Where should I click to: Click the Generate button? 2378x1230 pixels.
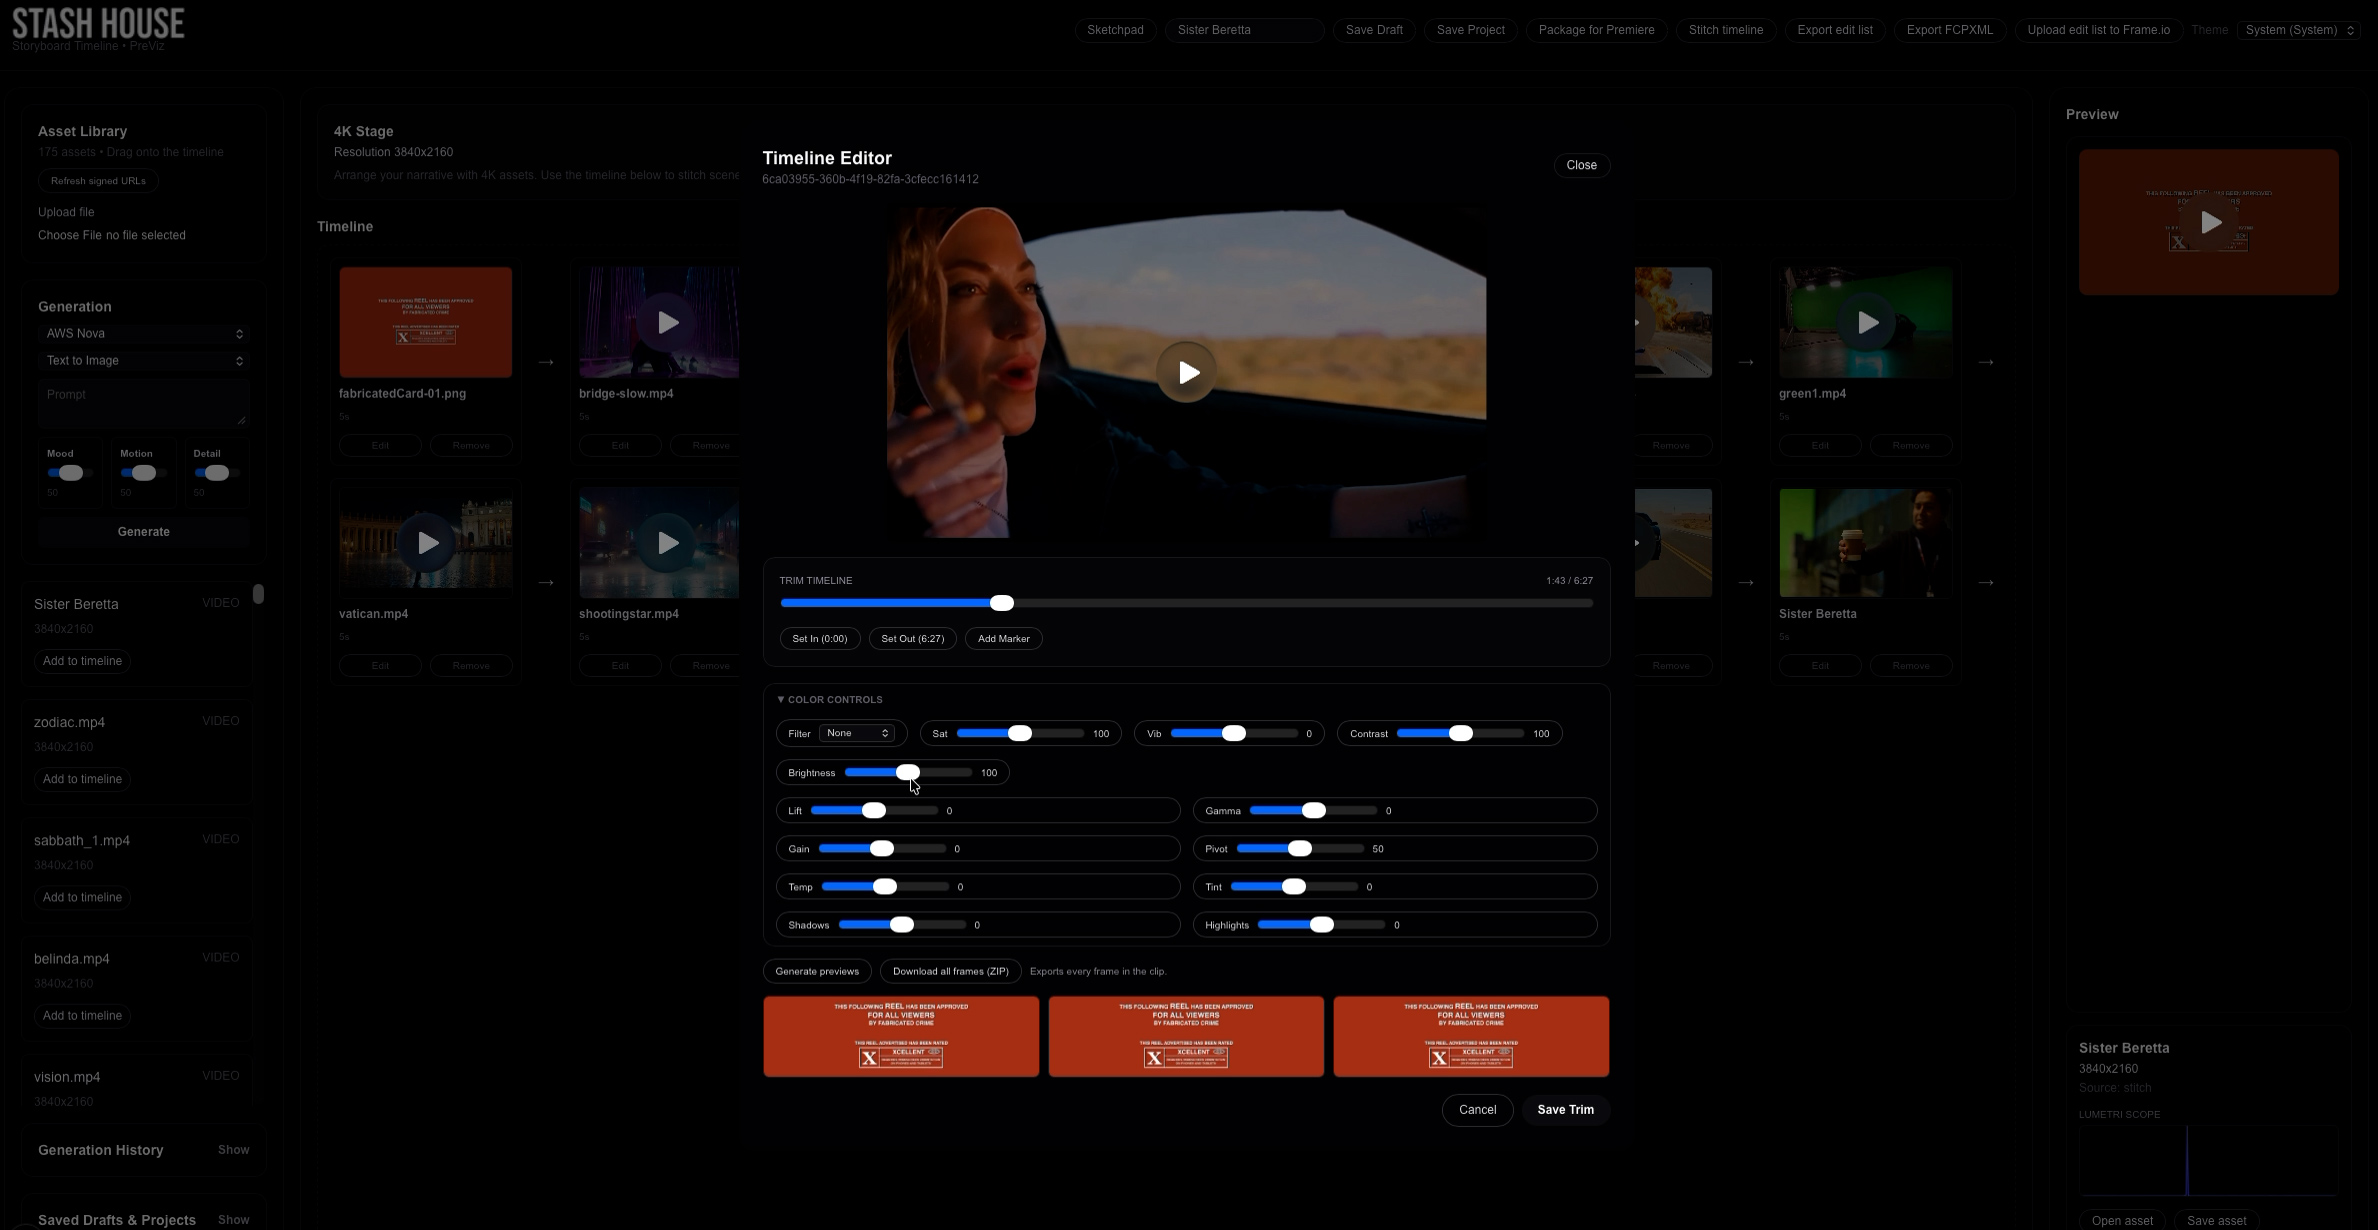coord(143,531)
